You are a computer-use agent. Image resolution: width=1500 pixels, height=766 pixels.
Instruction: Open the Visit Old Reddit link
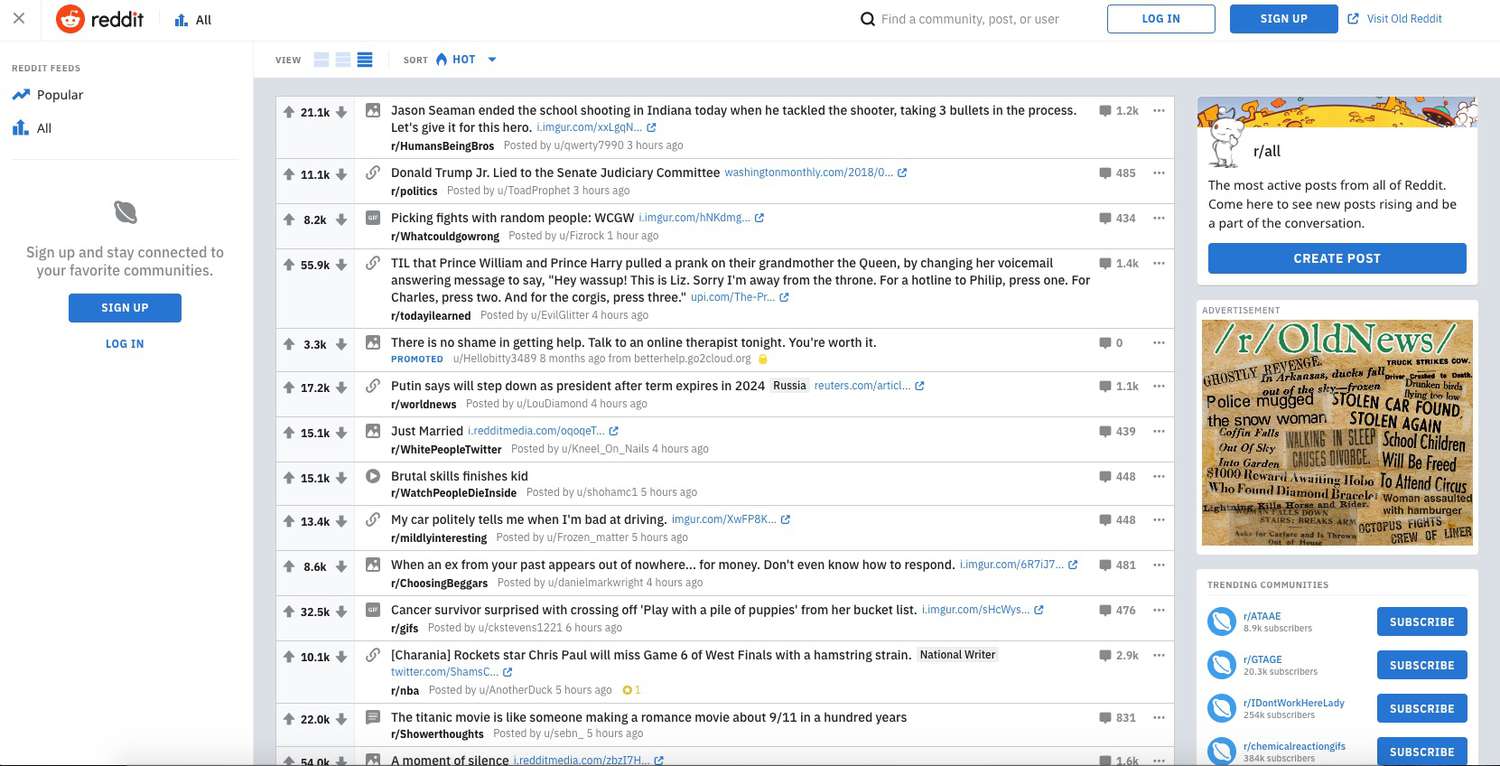click(1395, 19)
